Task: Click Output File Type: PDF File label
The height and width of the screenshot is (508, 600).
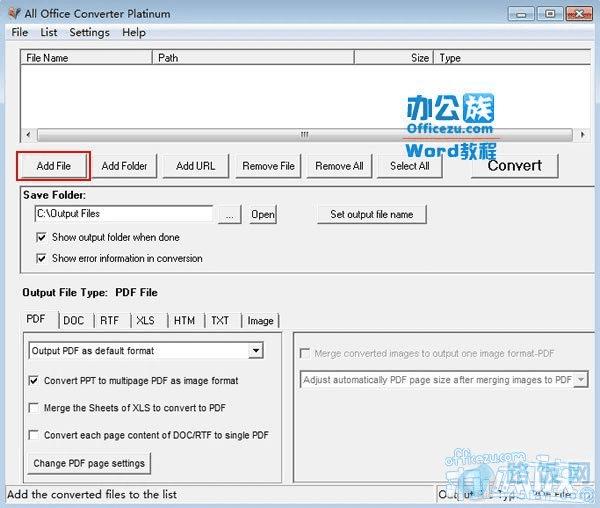Action: click(90, 293)
